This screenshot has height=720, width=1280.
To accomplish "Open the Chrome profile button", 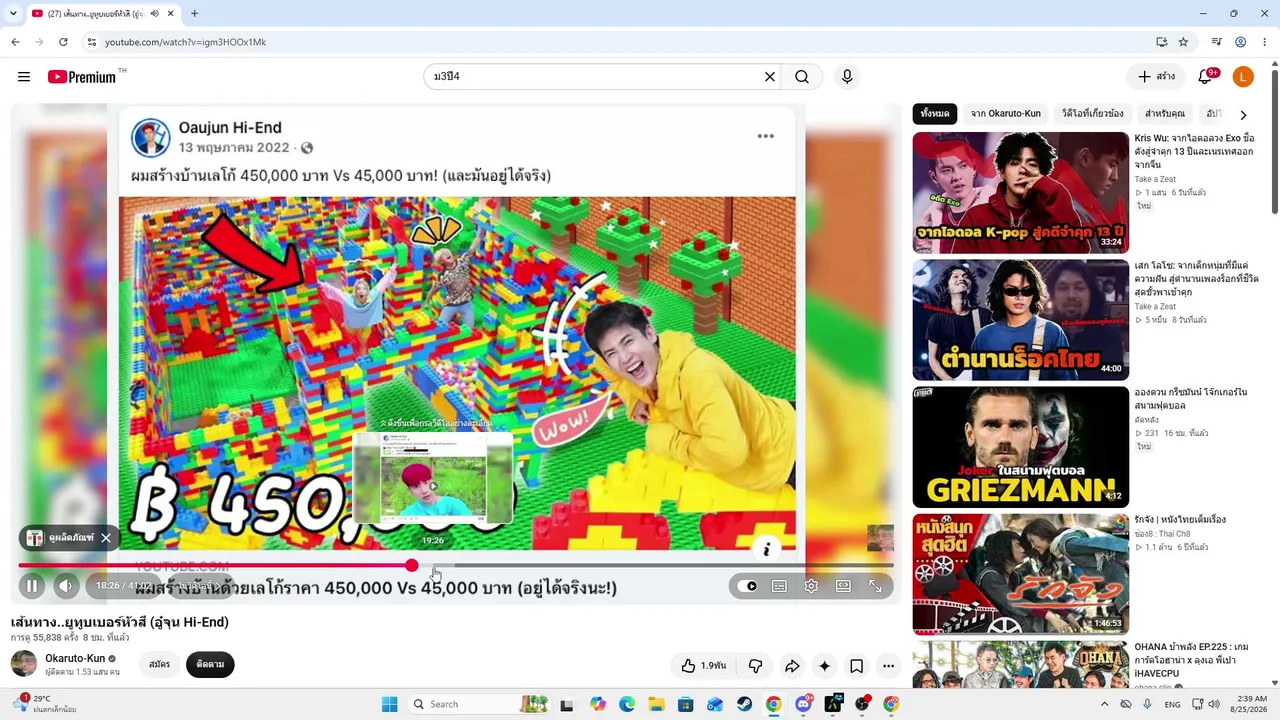I will coord(1240,42).
